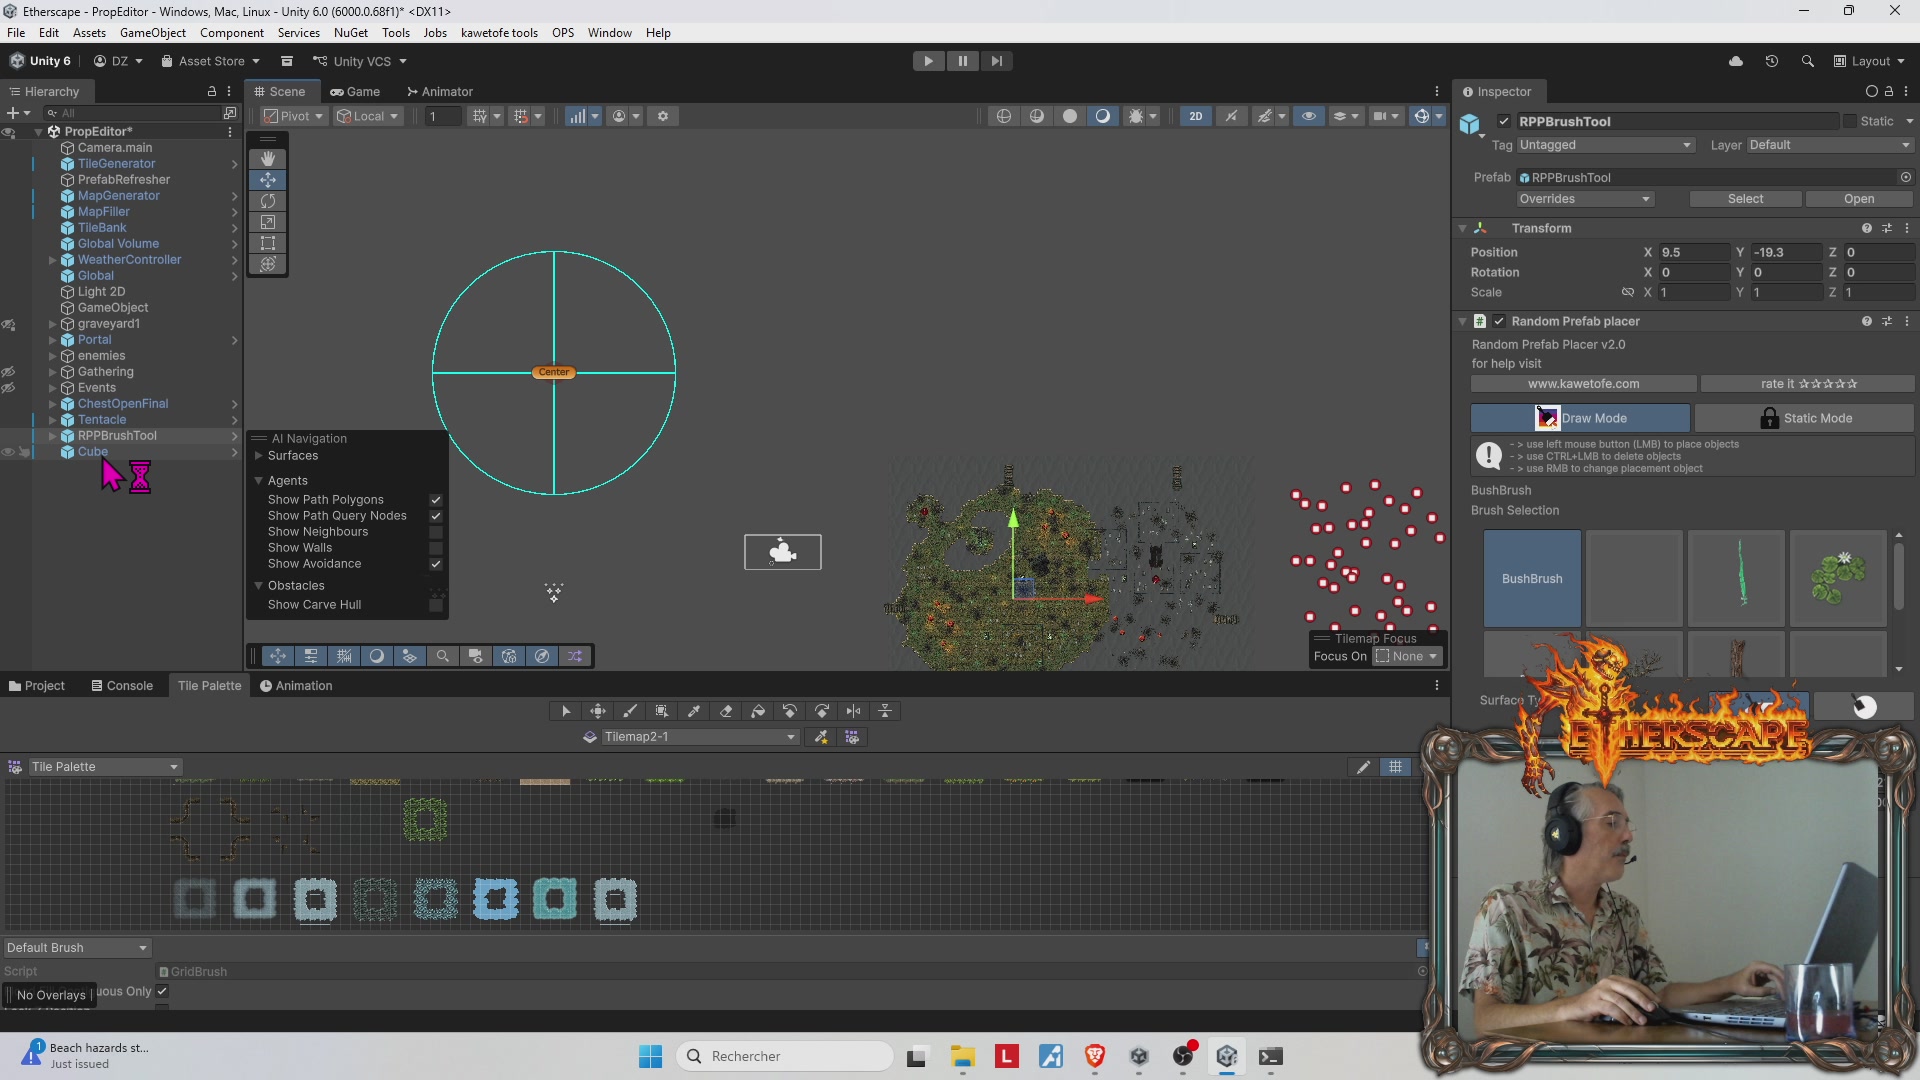Select the Scale tool in Scene toolbar
The height and width of the screenshot is (1080, 1920).
pyautogui.click(x=268, y=222)
